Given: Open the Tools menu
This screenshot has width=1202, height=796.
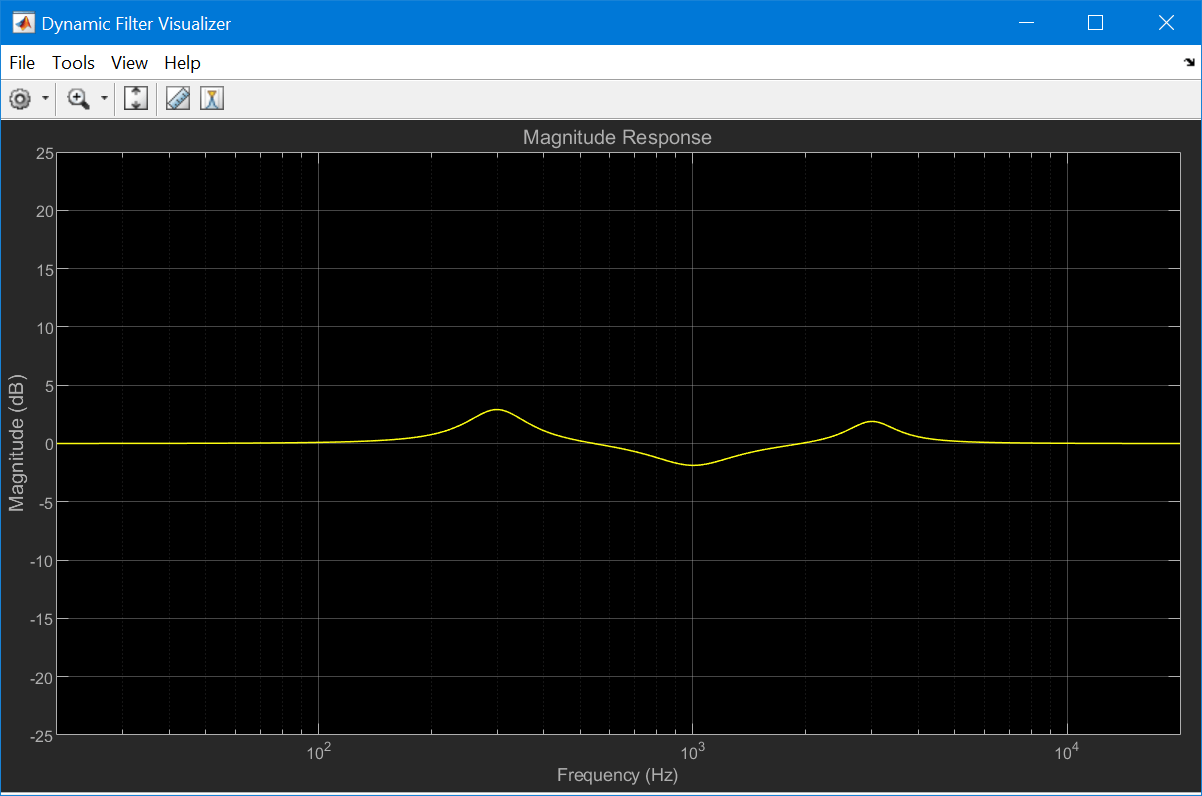Looking at the screenshot, I should [x=73, y=63].
